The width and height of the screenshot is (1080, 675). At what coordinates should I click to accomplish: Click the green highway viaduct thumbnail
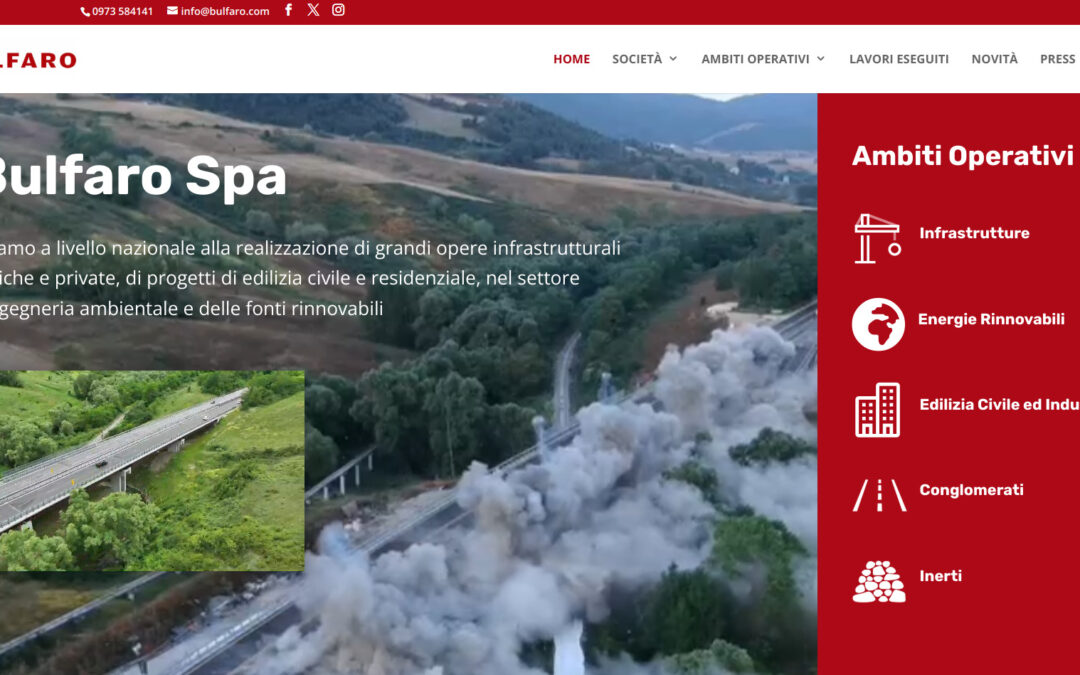[152, 470]
